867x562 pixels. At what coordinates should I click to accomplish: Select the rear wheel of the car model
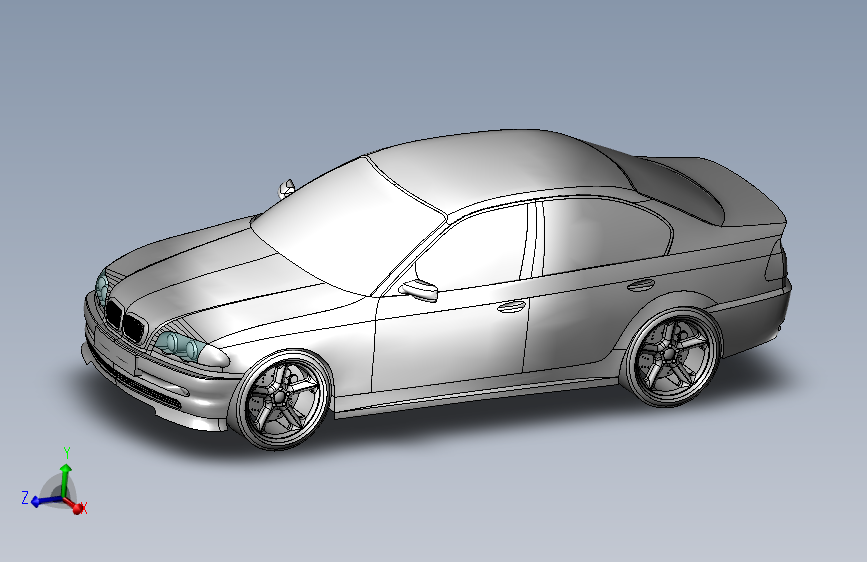(671, 357)
